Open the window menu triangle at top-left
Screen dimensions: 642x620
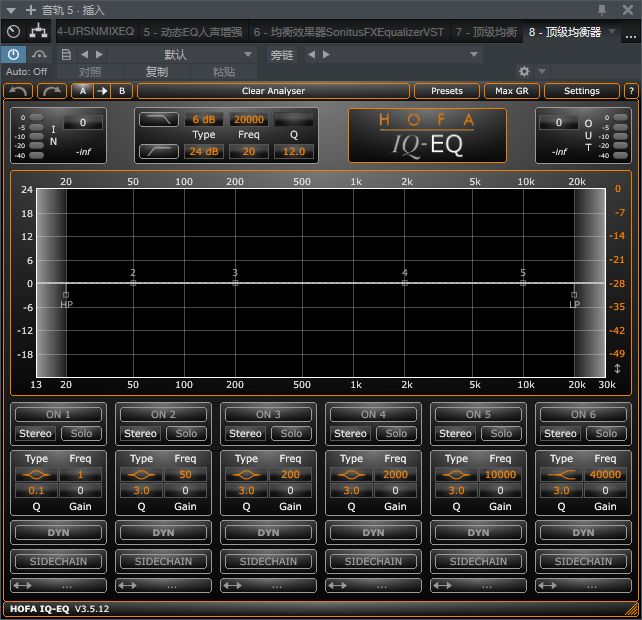[11, 10]
